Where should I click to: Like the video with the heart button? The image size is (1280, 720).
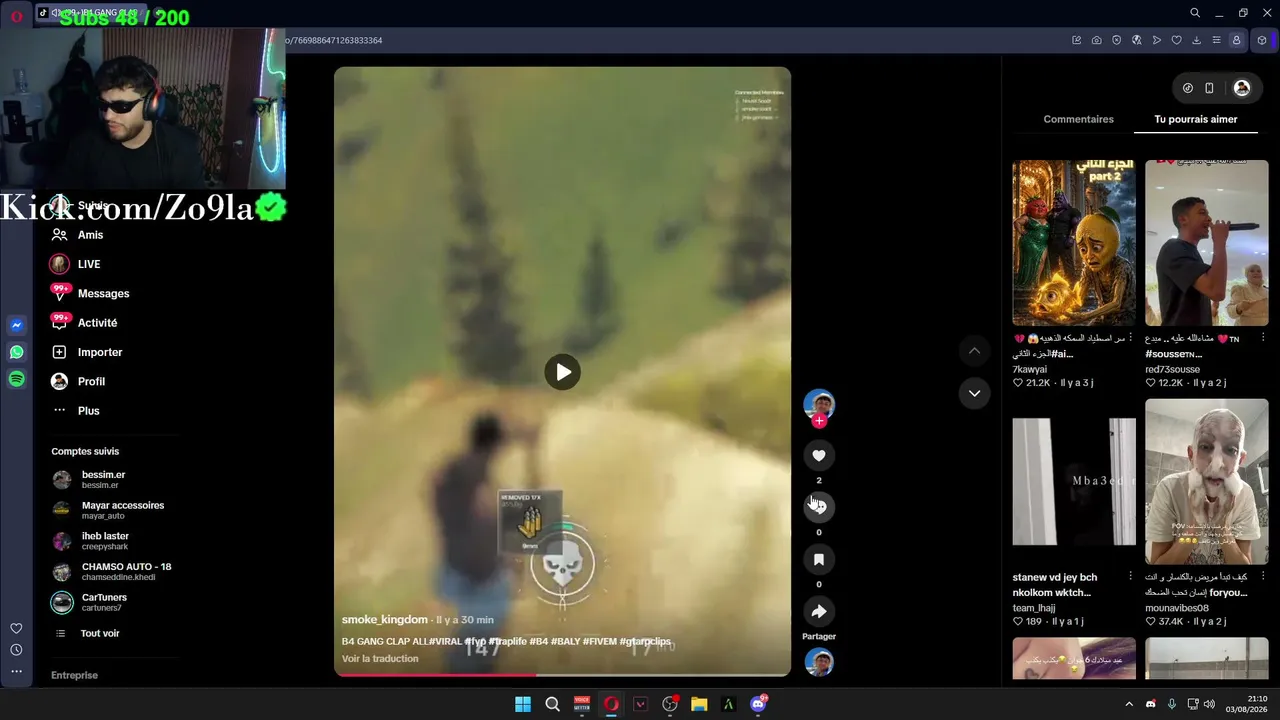point(819,455)
